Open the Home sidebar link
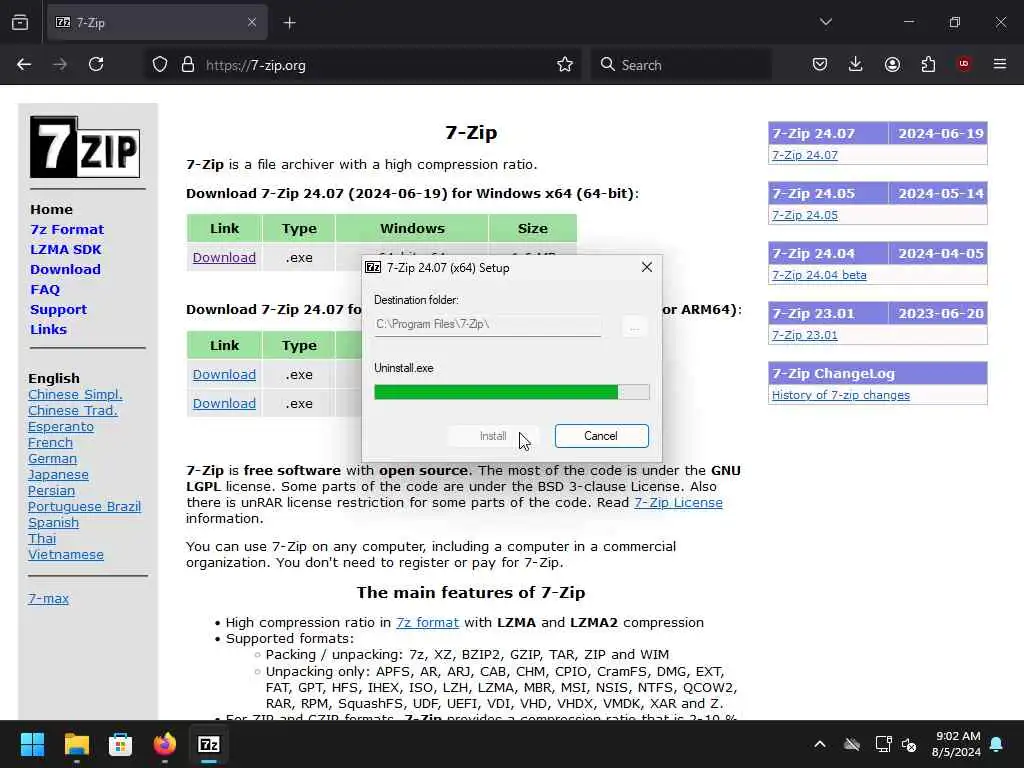1024x768 pixels. (x=52, y=210)
